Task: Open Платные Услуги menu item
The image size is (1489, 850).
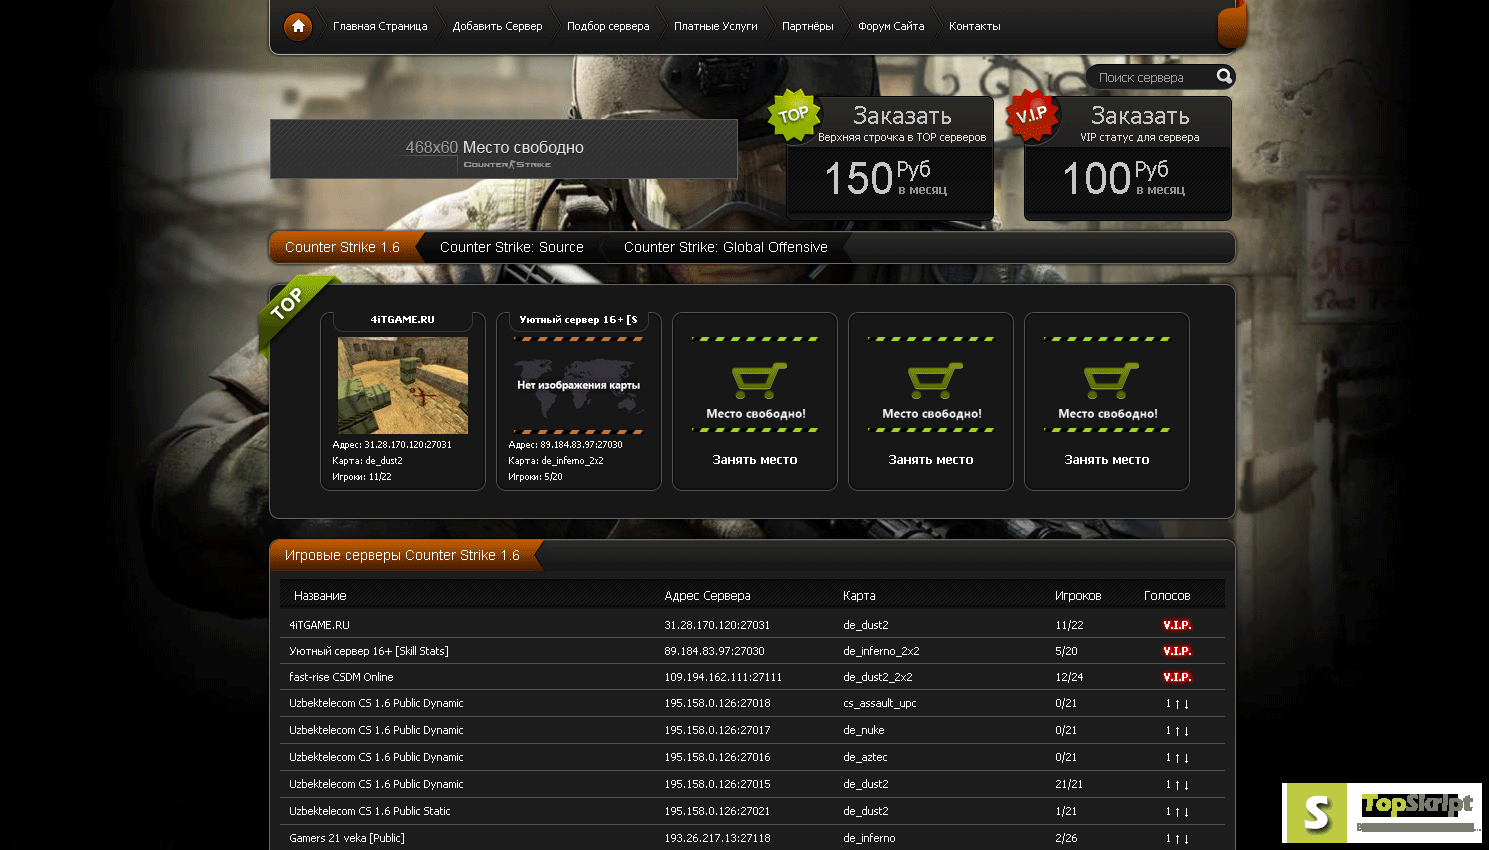Action: pyautogui.click(x=716, y=26)
